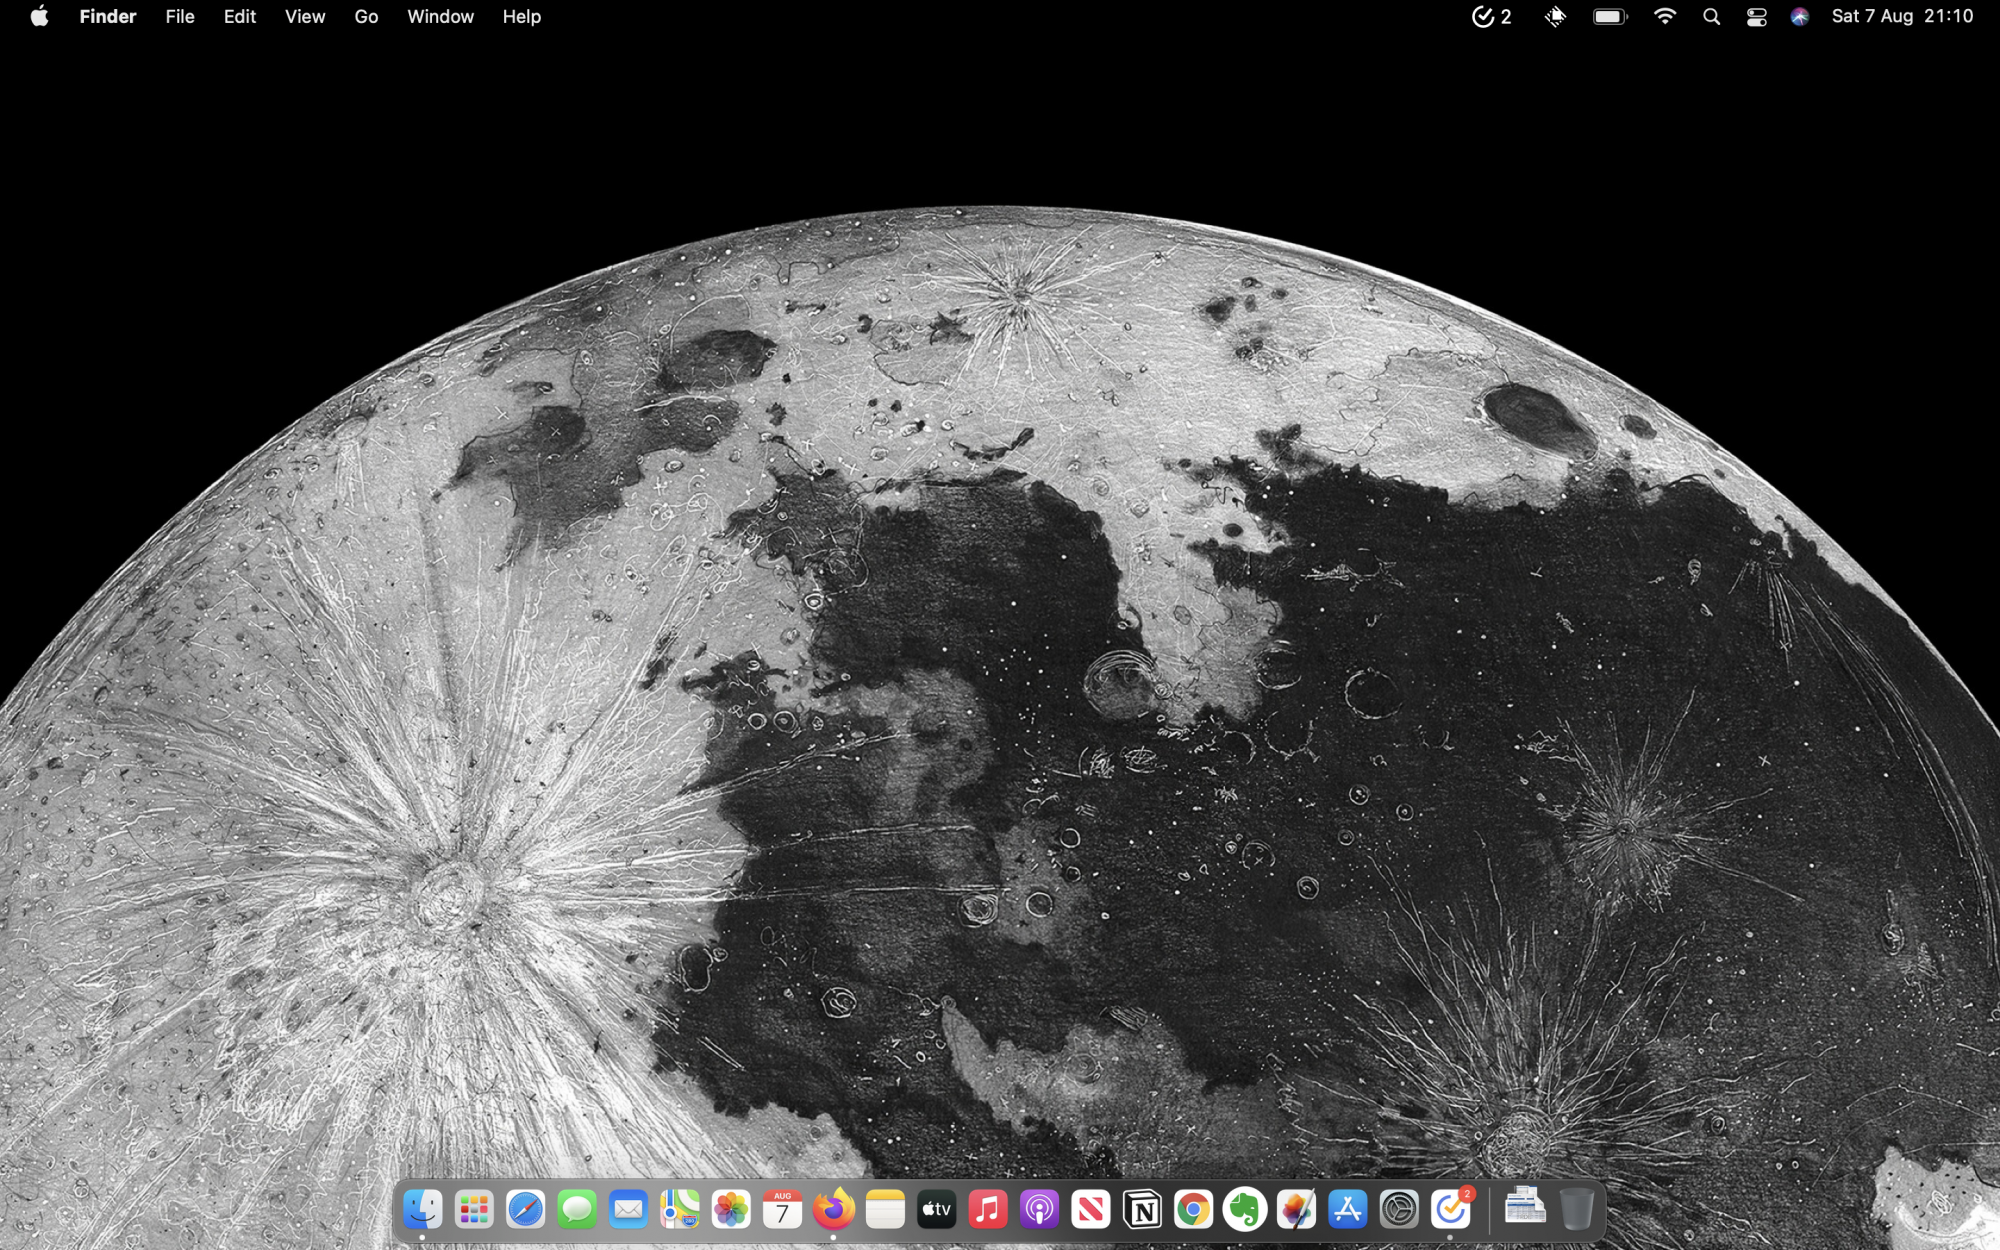The width and height of the screenshot is (2000, 1250).
Task: Open the Apple menu
Action: (x=39, y=17)
